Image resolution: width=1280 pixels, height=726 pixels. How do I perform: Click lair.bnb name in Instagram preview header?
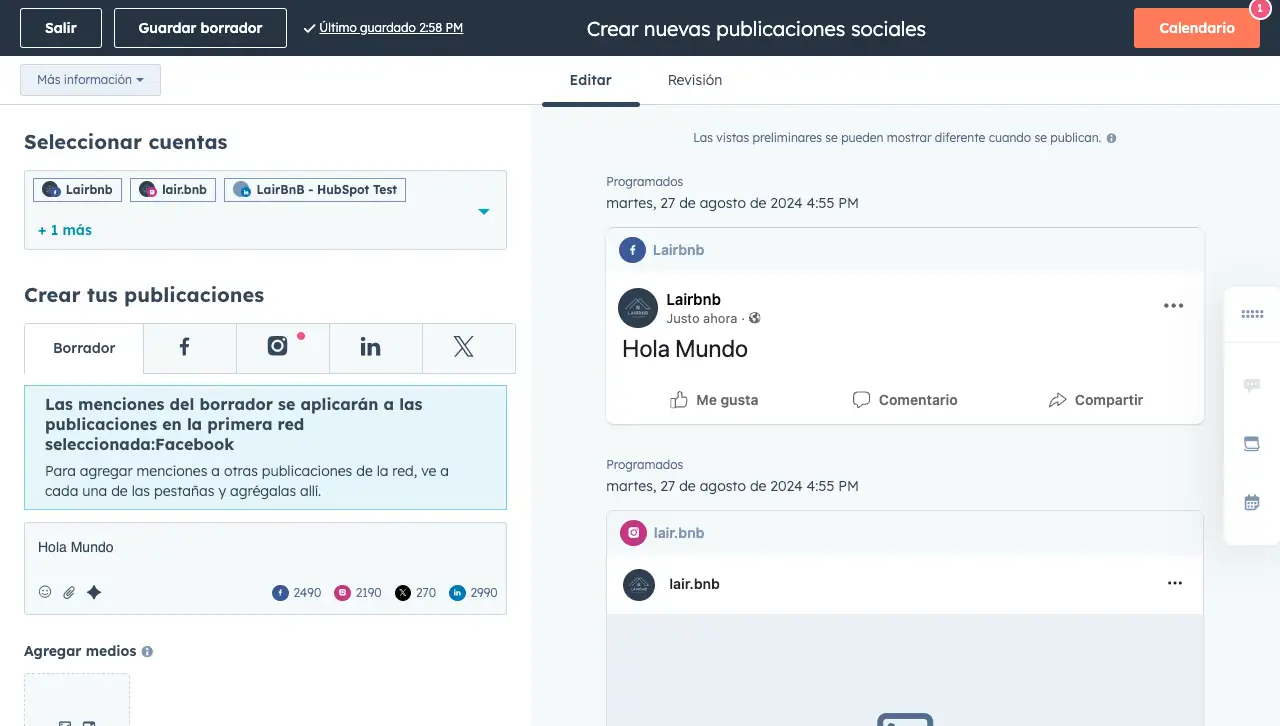679,533
